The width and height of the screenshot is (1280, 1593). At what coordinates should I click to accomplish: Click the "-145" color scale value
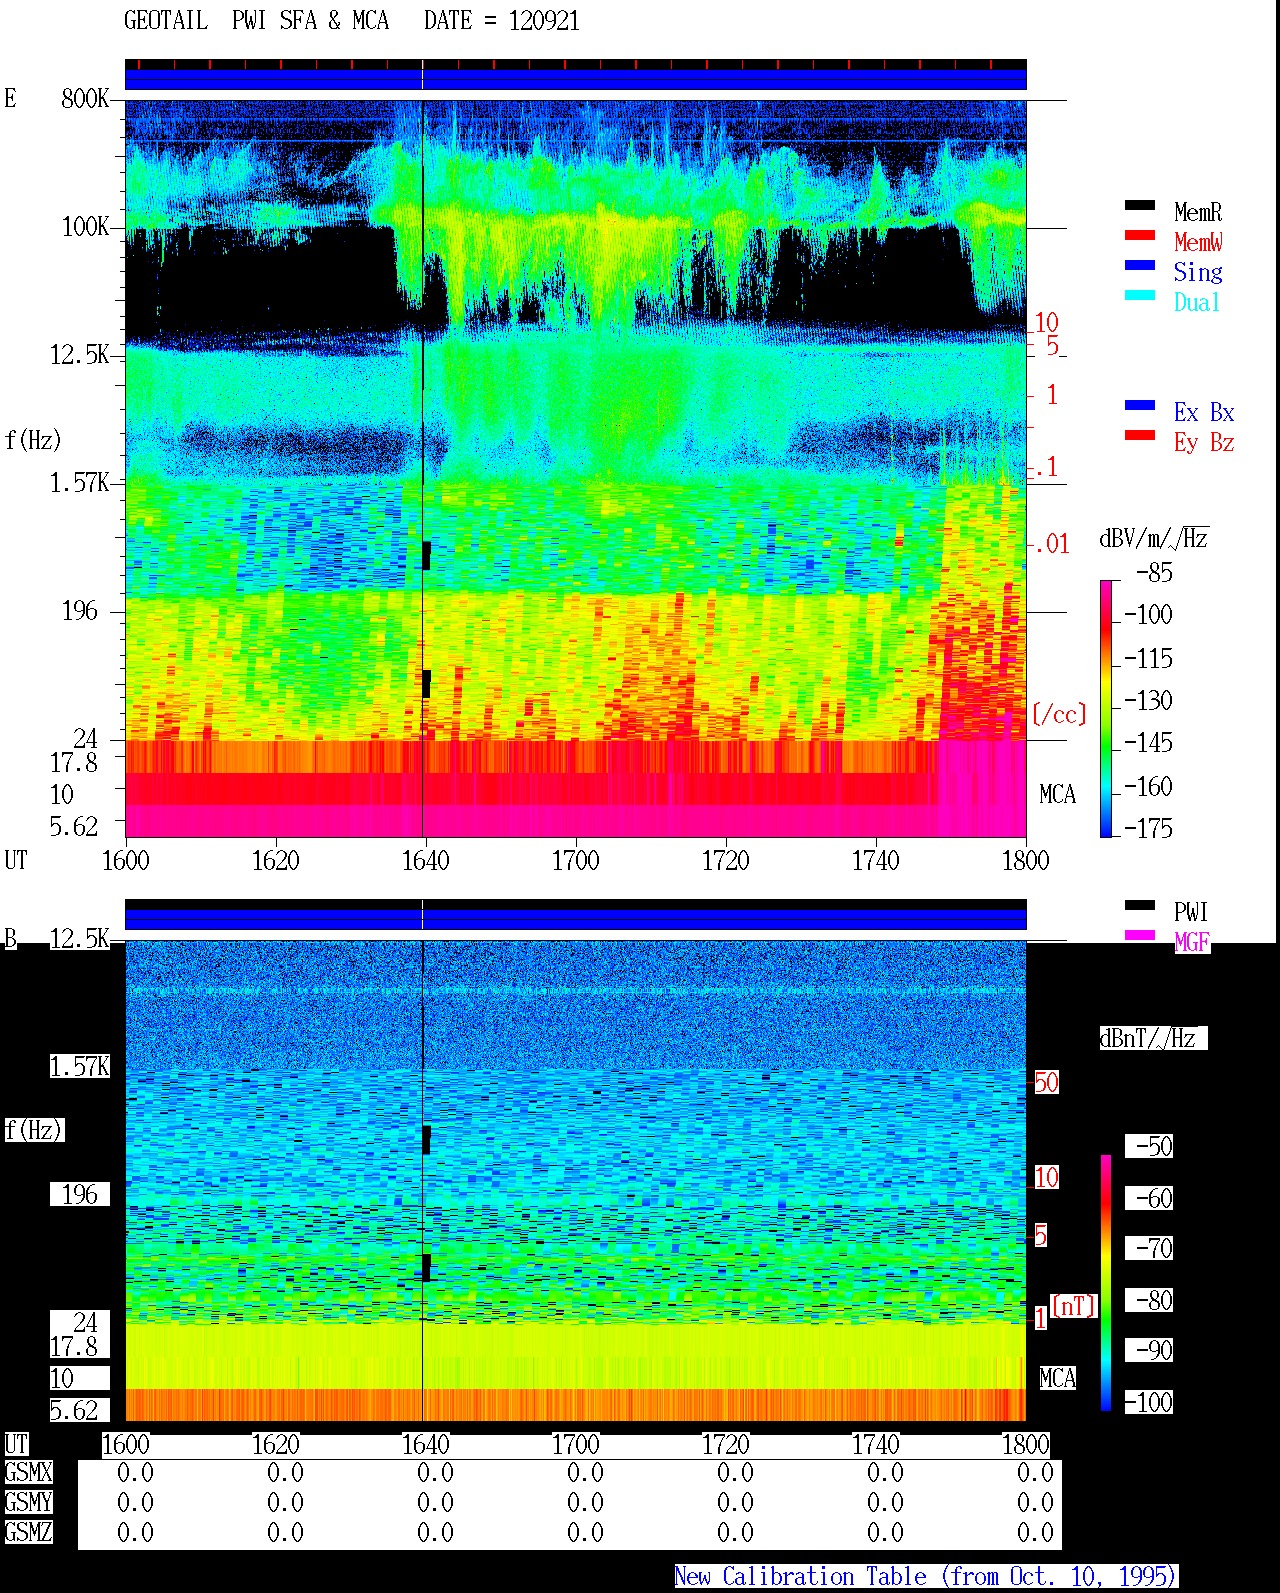[1148, 743]
